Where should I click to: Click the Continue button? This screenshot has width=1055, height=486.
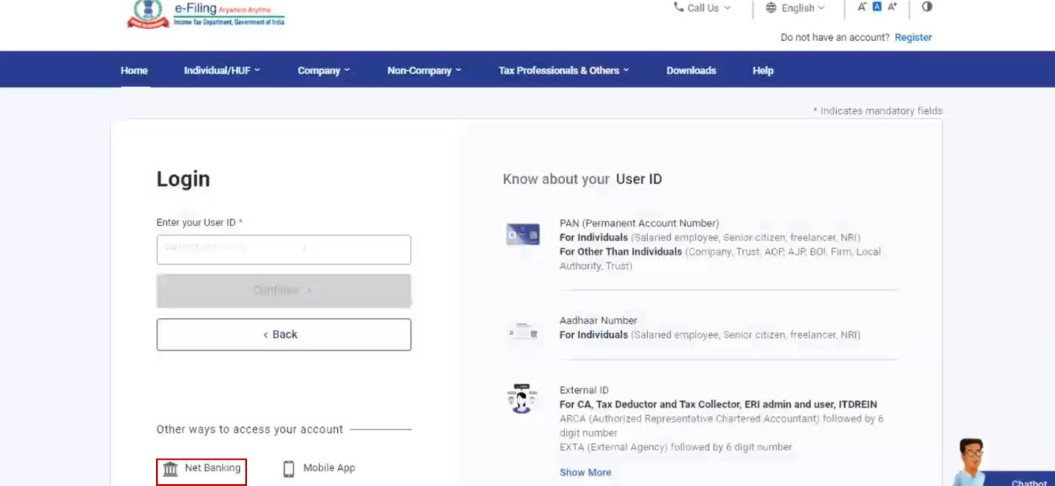coord(284,291)
